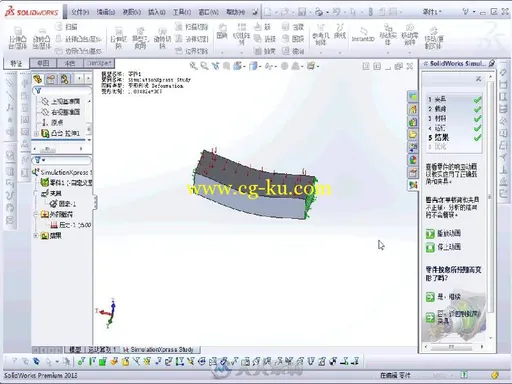Click Zoom to Fit in view toolbar

point(193,66)
